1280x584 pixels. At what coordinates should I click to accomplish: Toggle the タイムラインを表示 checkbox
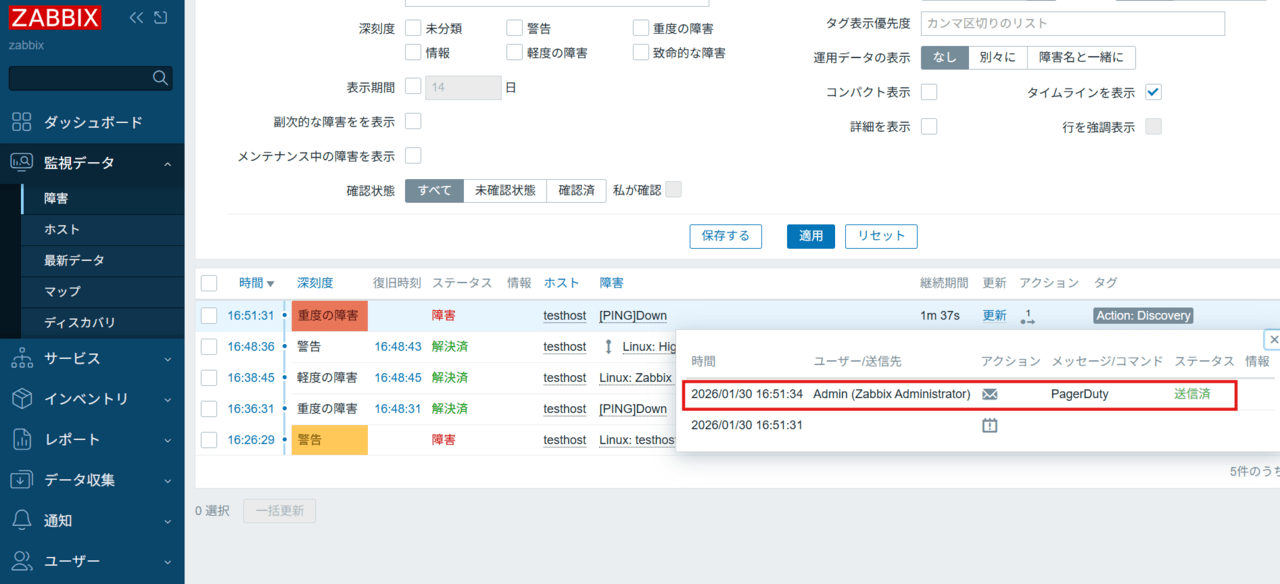tap(1153, 92)
